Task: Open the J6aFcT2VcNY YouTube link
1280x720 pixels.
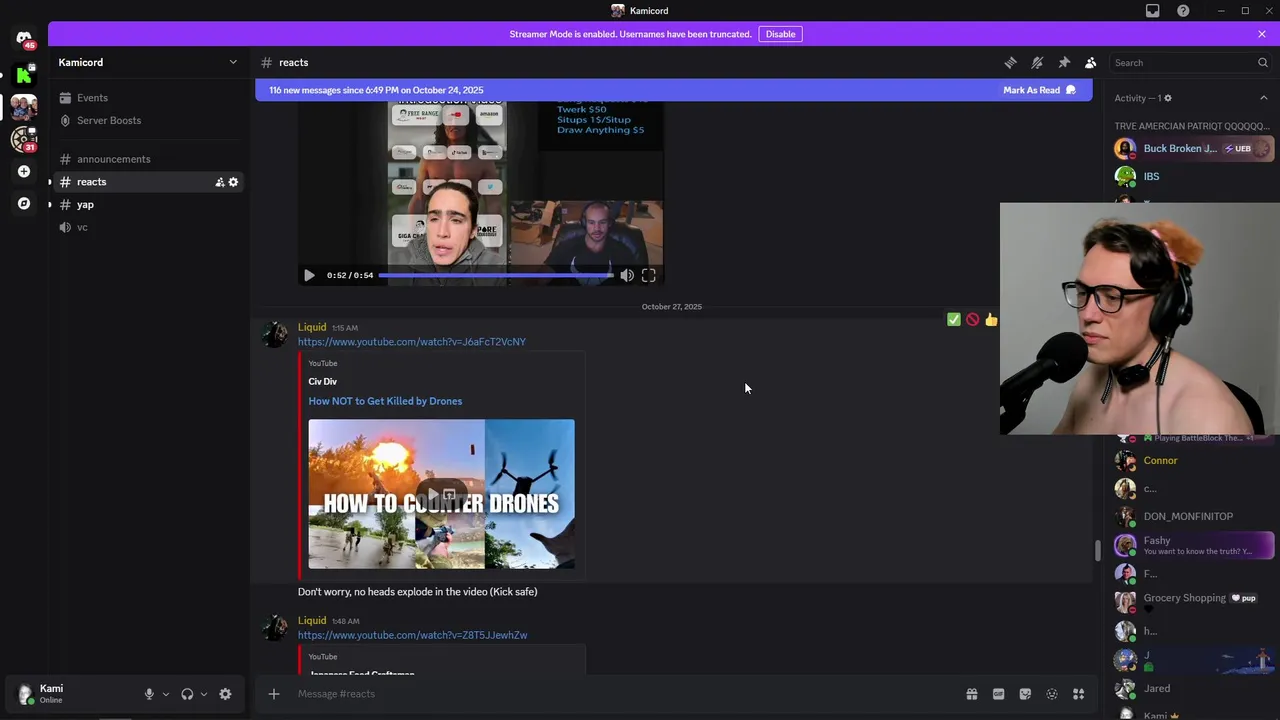Action: [x=411, y=342]
